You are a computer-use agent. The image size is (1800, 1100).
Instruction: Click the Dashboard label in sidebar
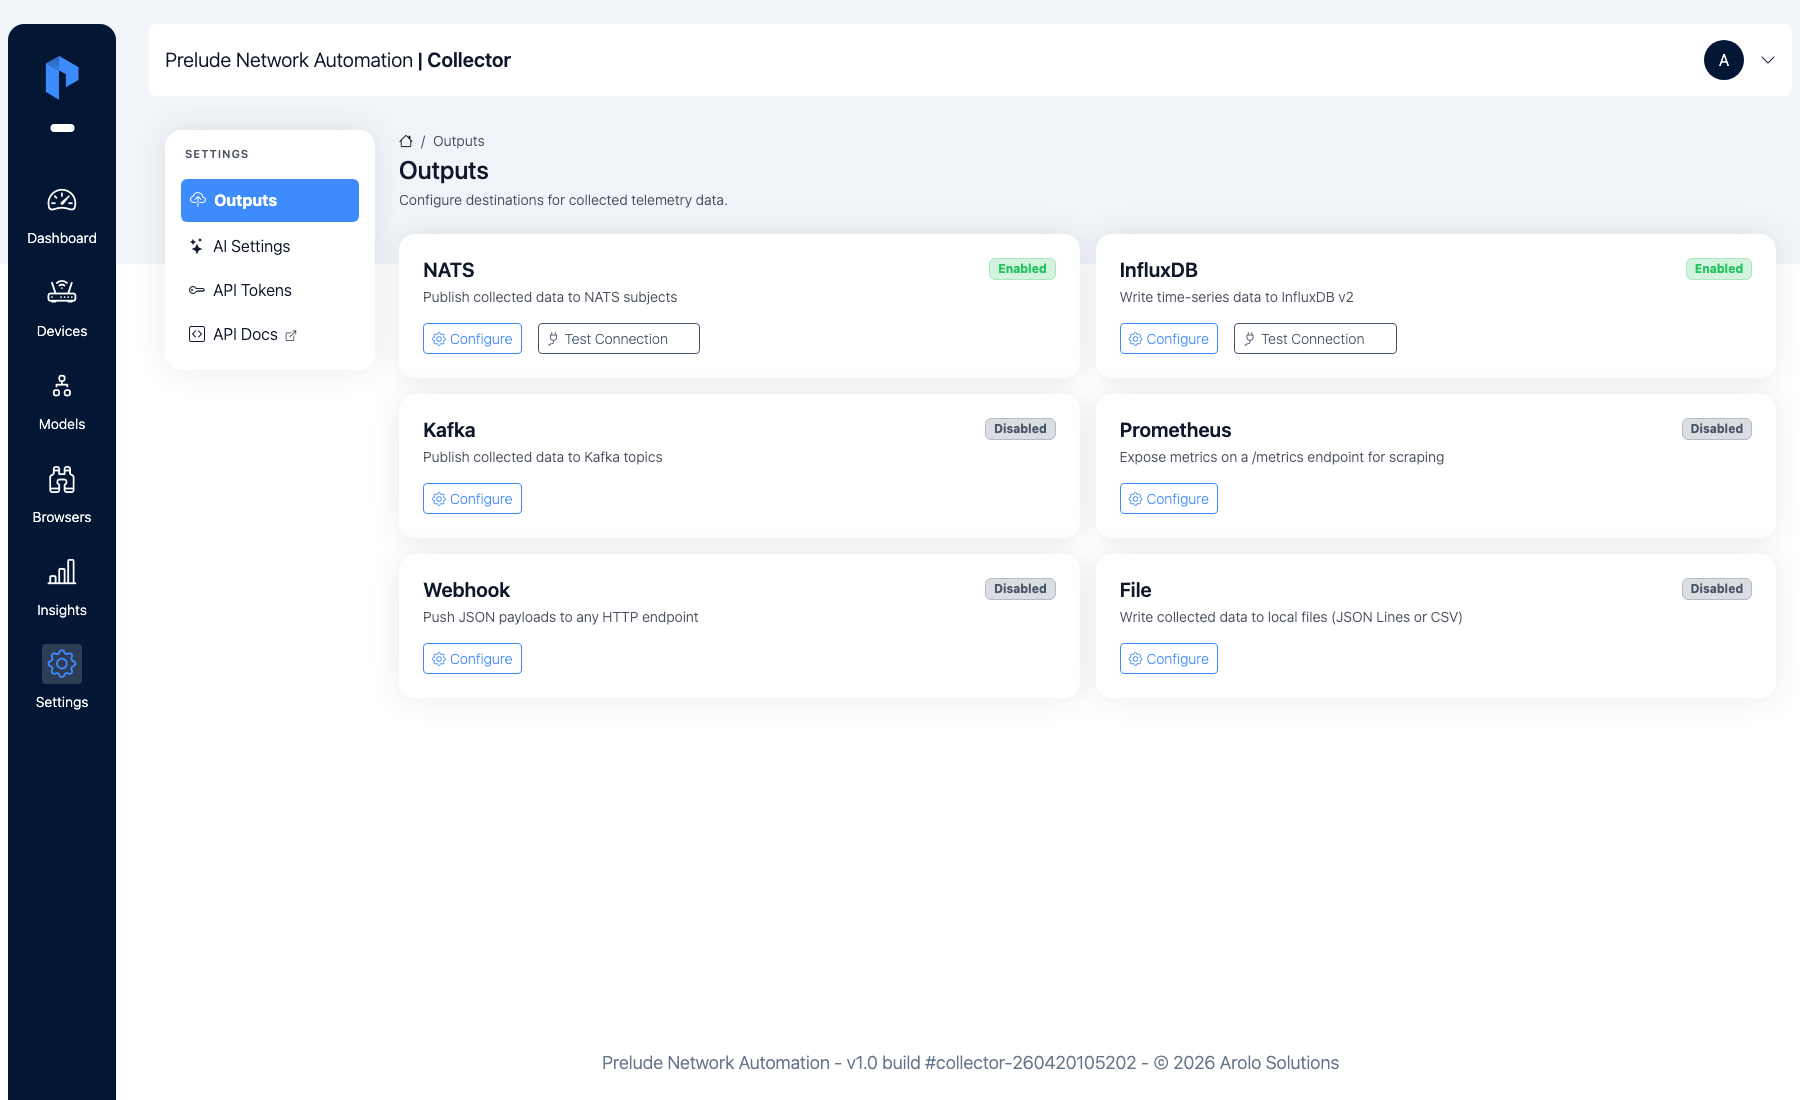pyautogui.click(x=62, y=238)
